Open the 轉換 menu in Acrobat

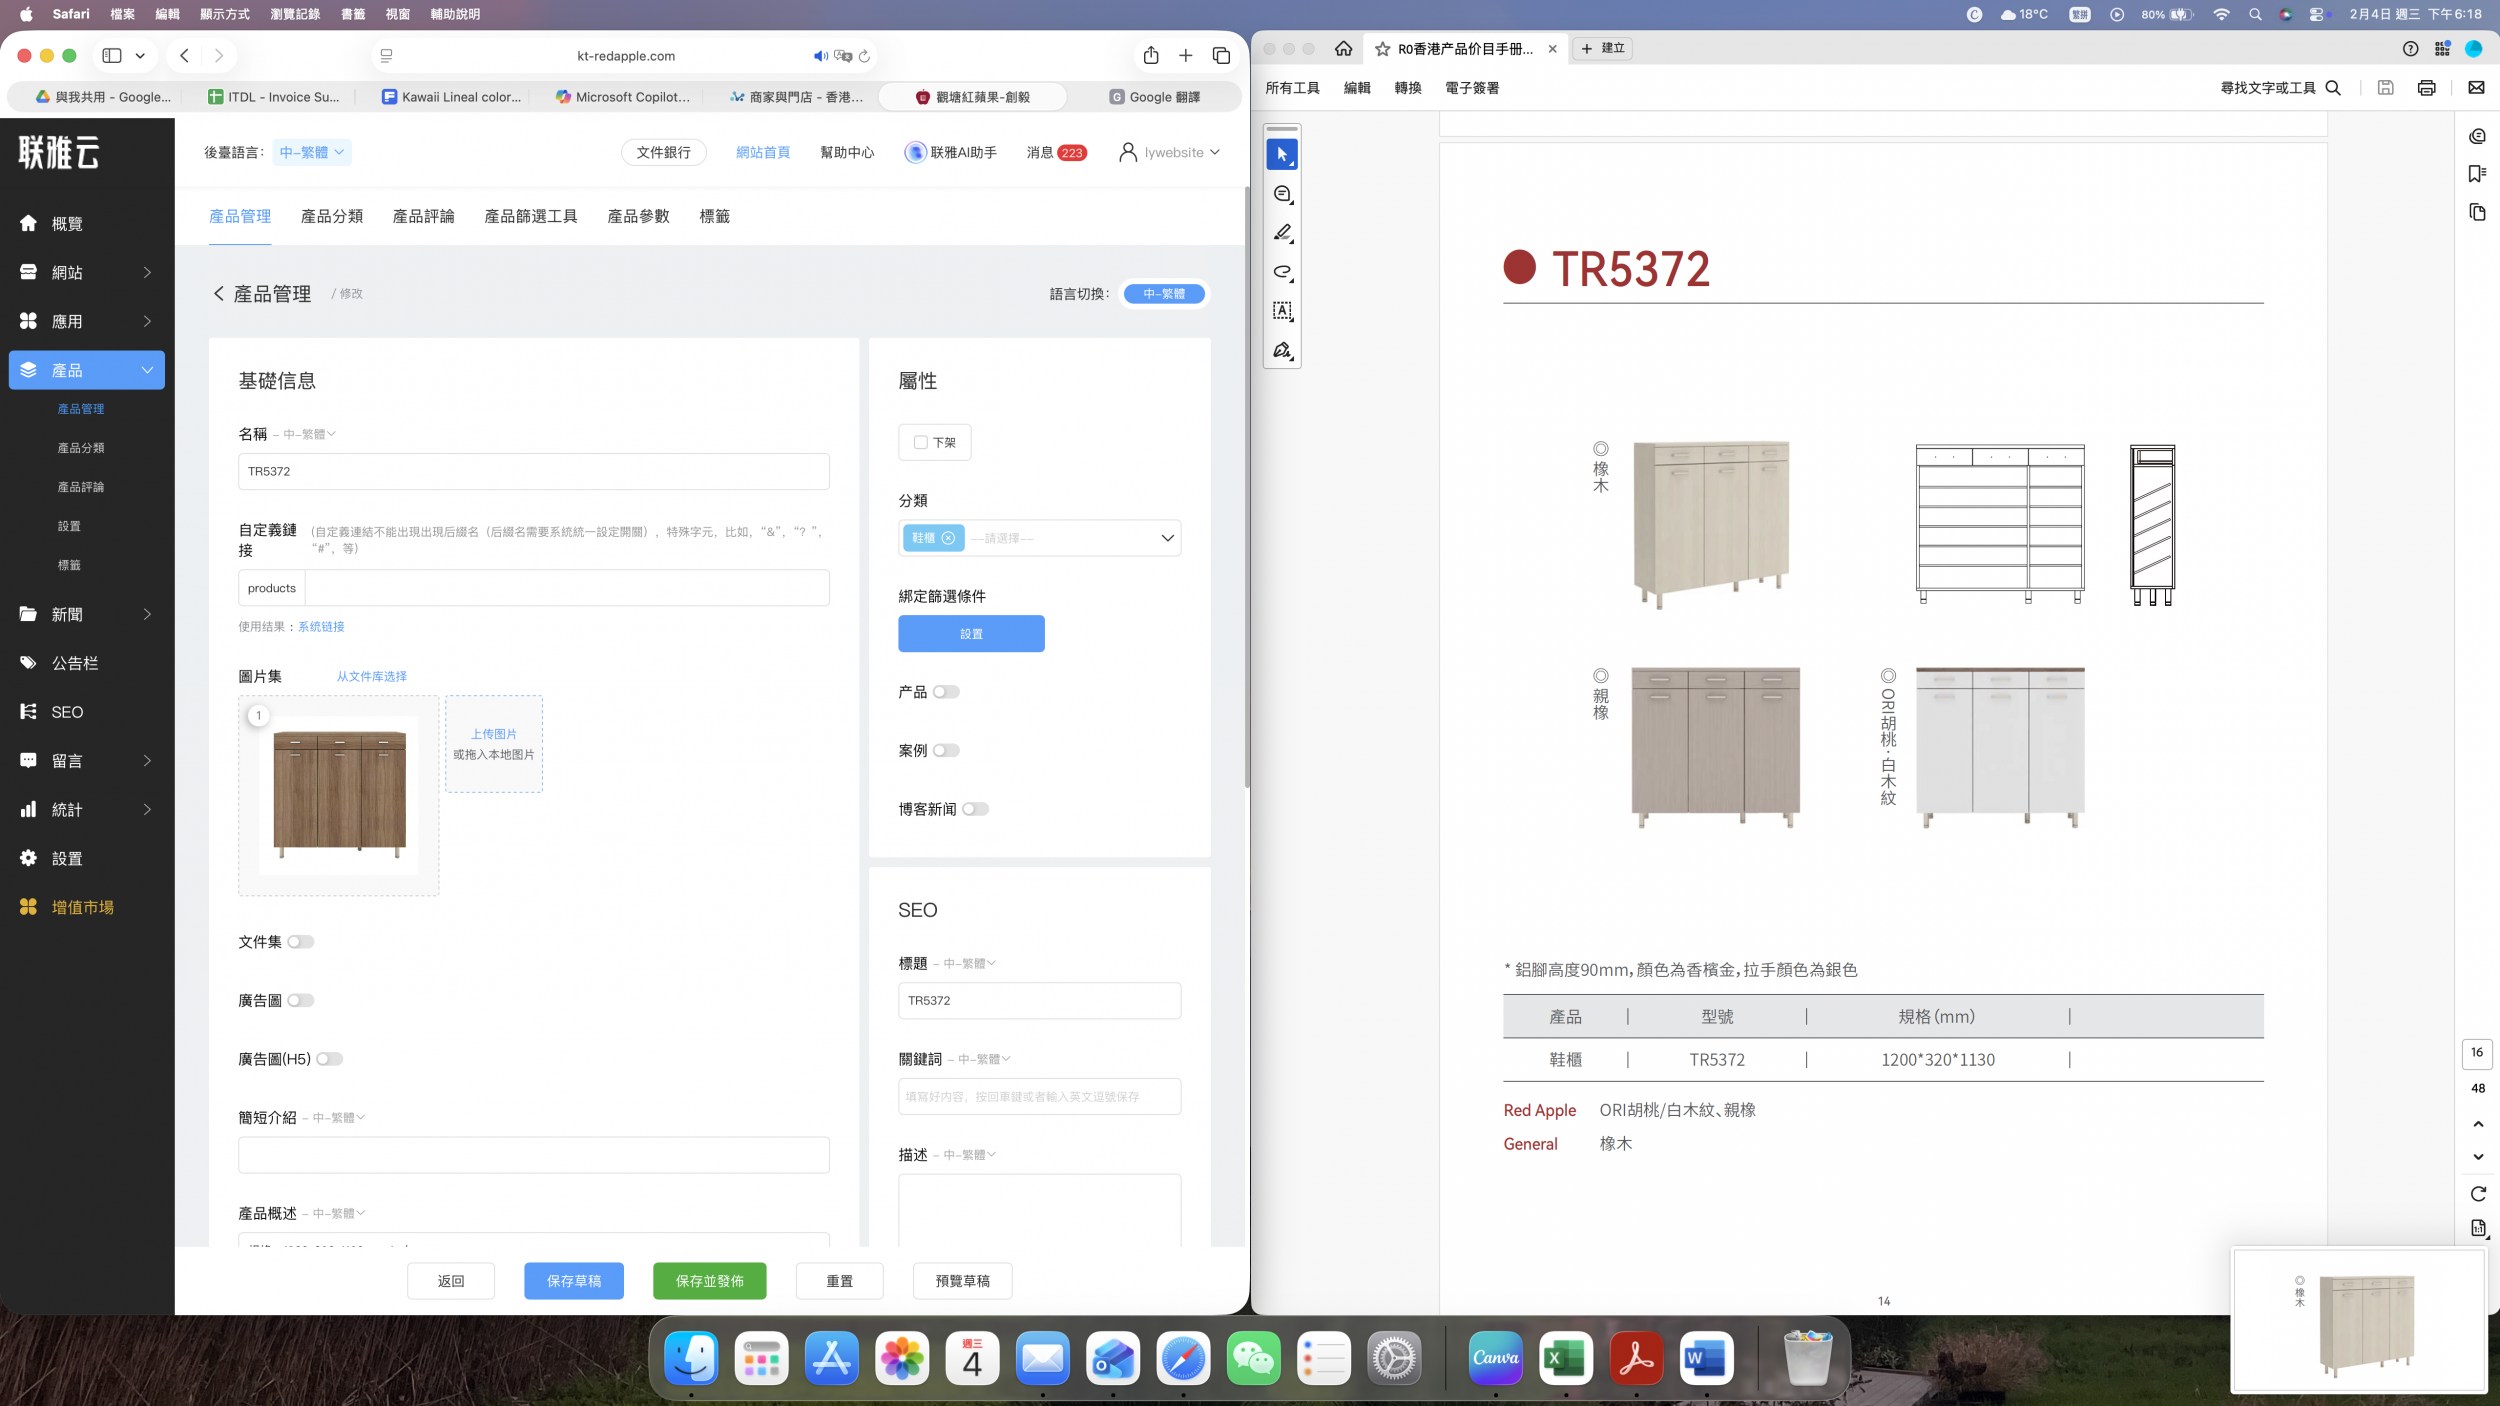[x=1407, y=88]
